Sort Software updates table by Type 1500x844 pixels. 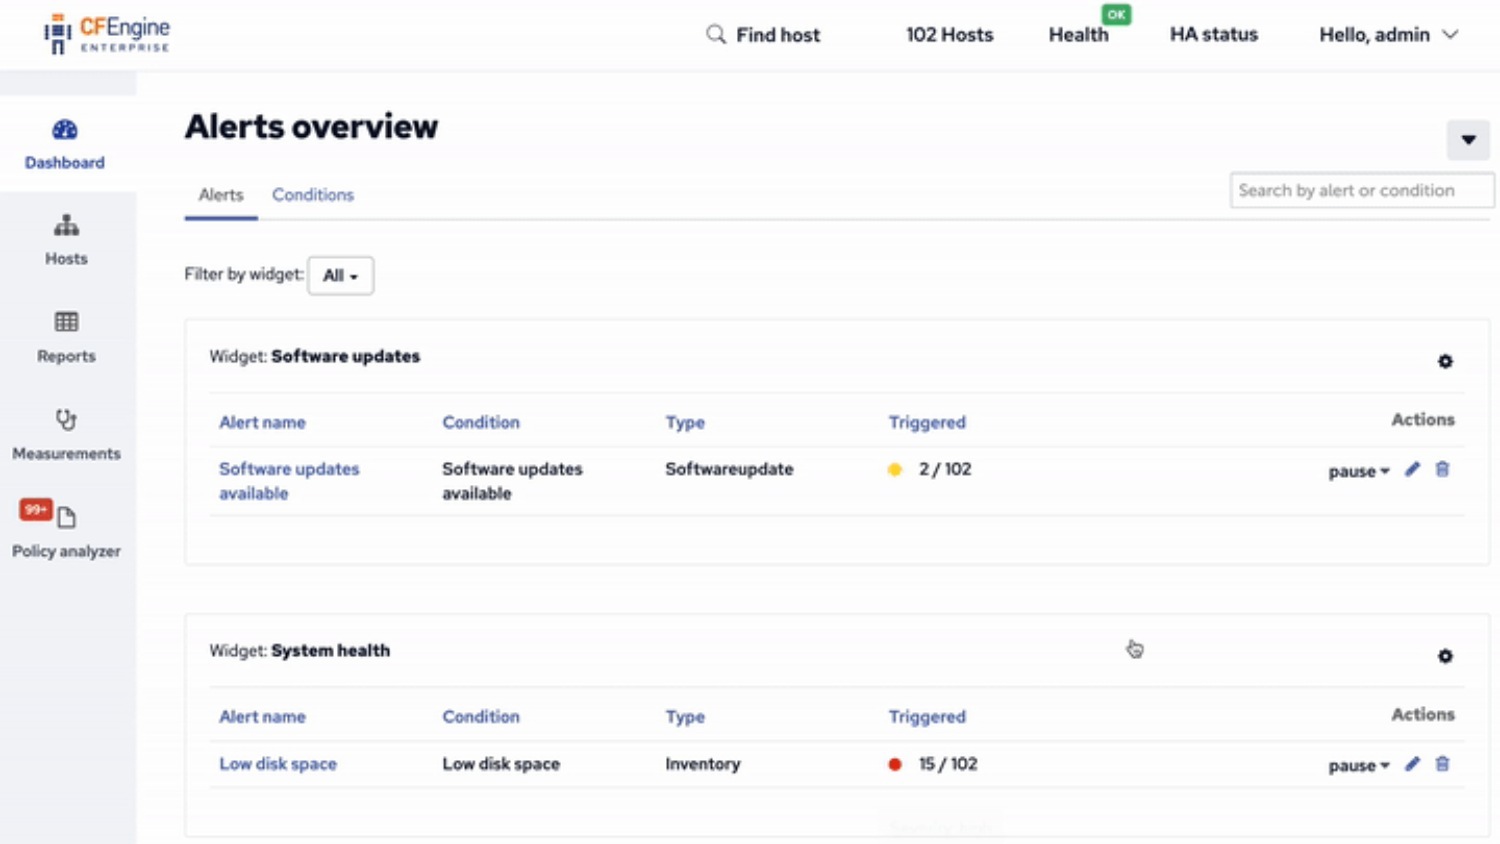pos(685,422)
